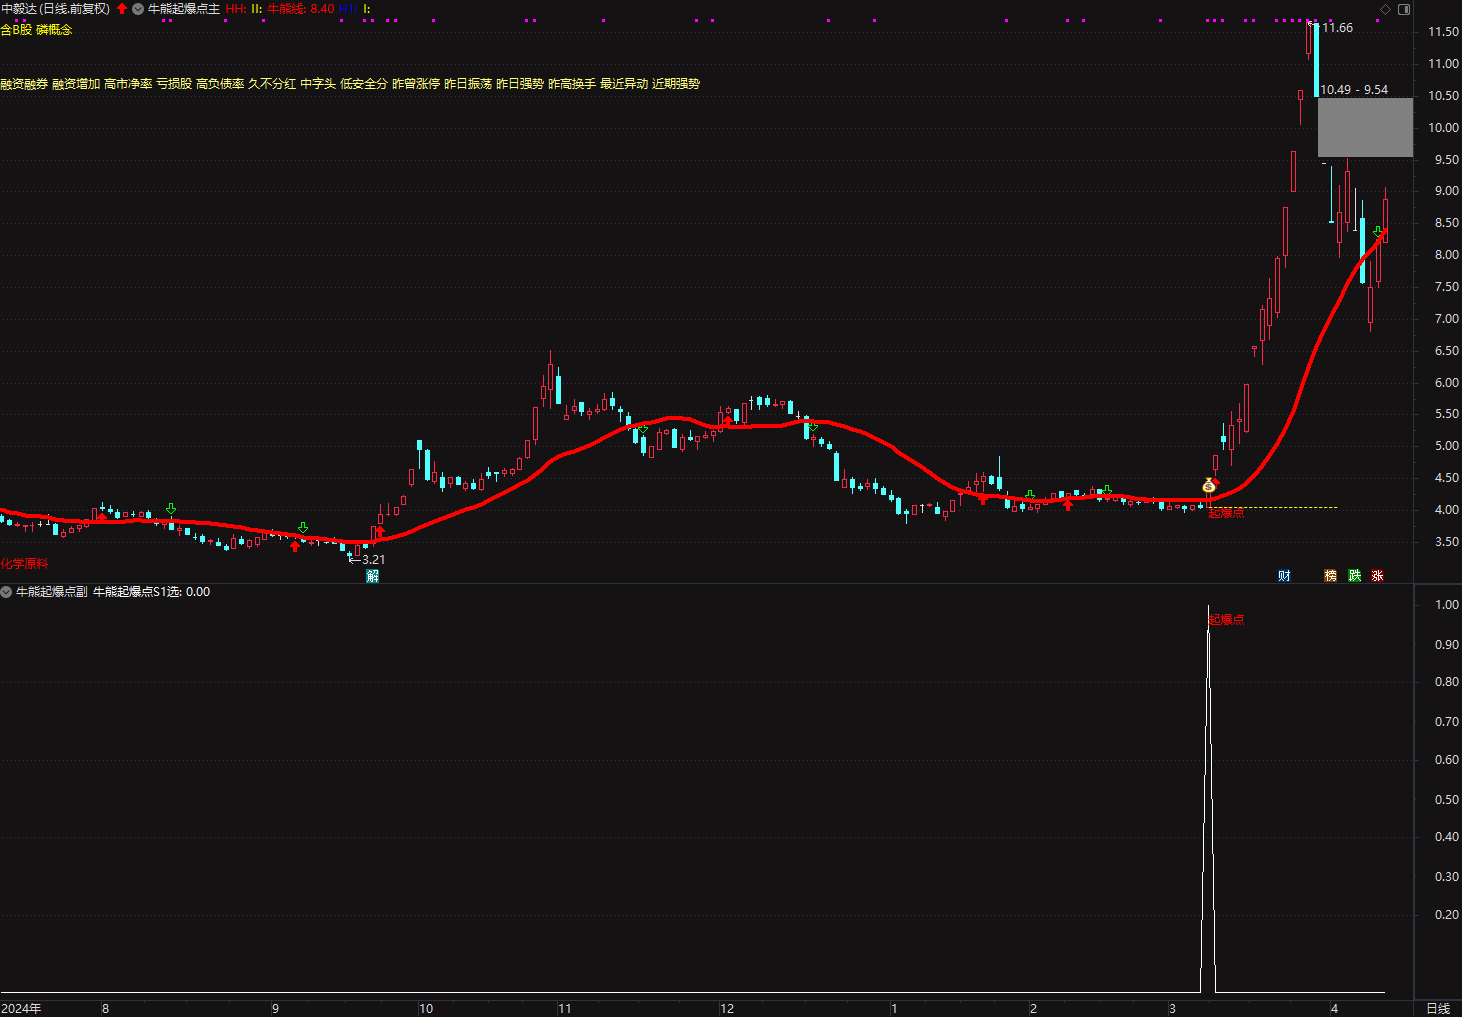Click the 昨日振荡 tag

click(468, 84)
